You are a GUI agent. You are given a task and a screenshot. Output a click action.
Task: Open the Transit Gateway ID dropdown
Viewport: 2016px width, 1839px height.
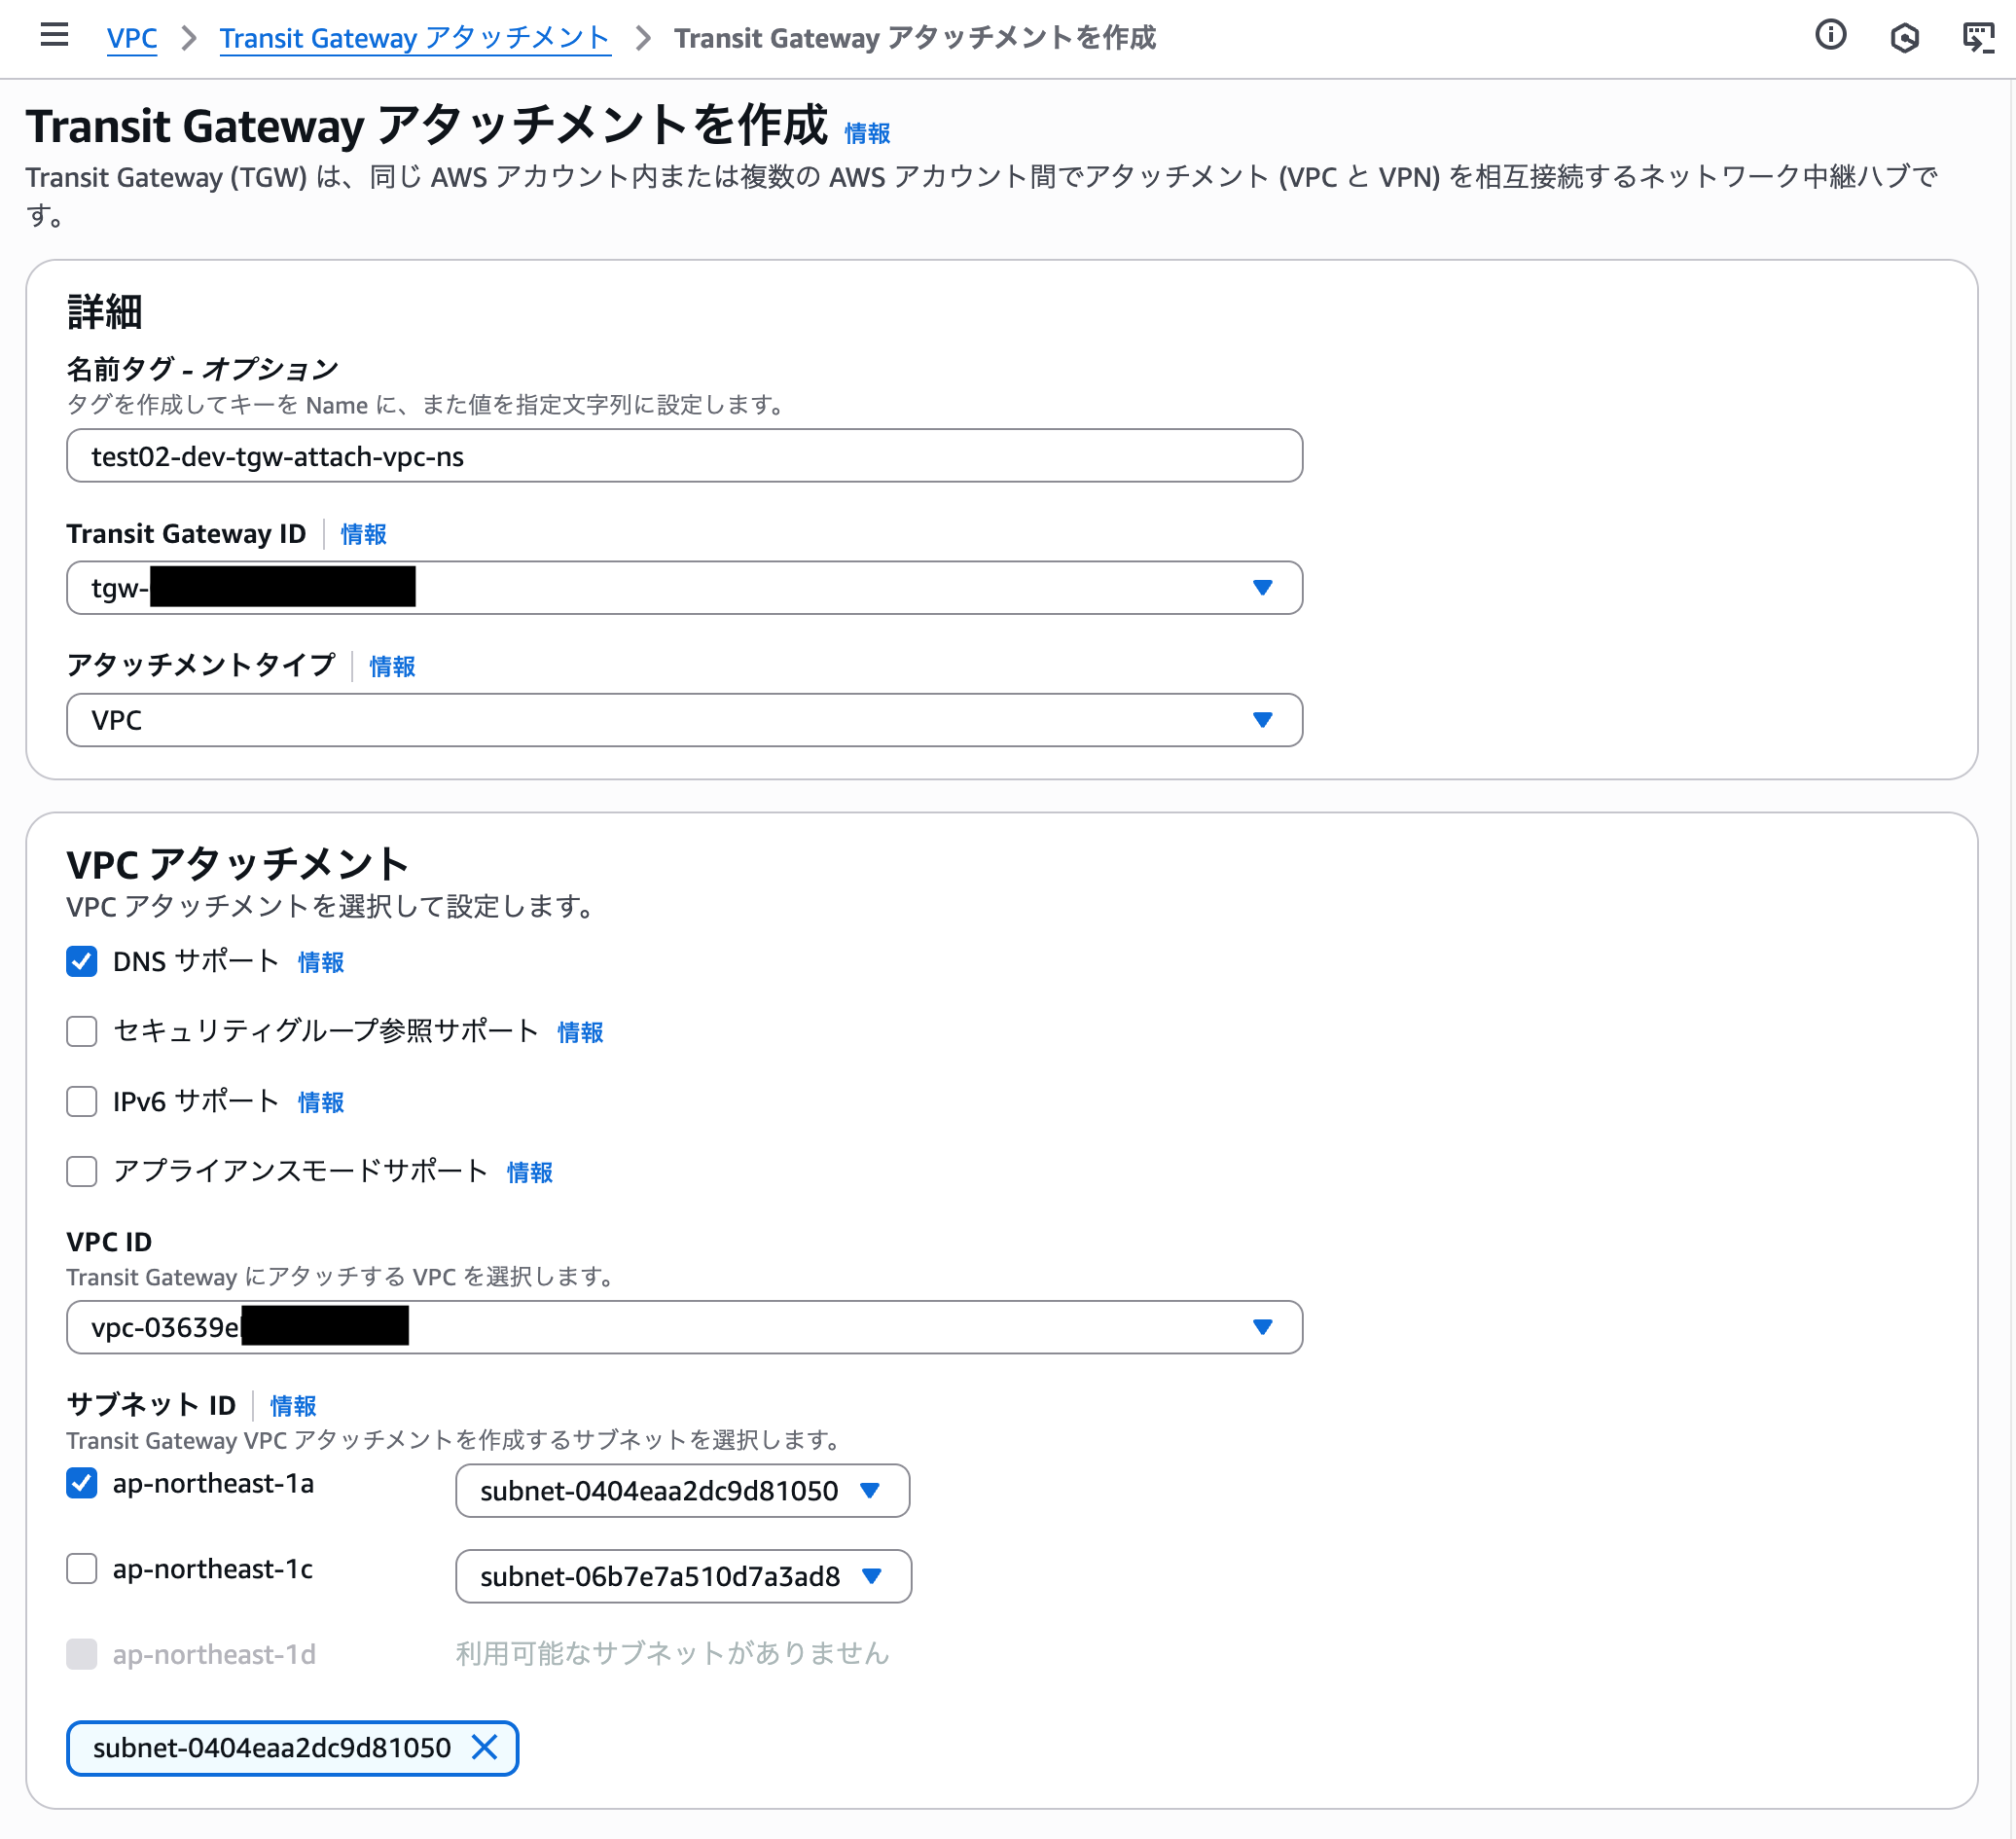(1262, 588)
